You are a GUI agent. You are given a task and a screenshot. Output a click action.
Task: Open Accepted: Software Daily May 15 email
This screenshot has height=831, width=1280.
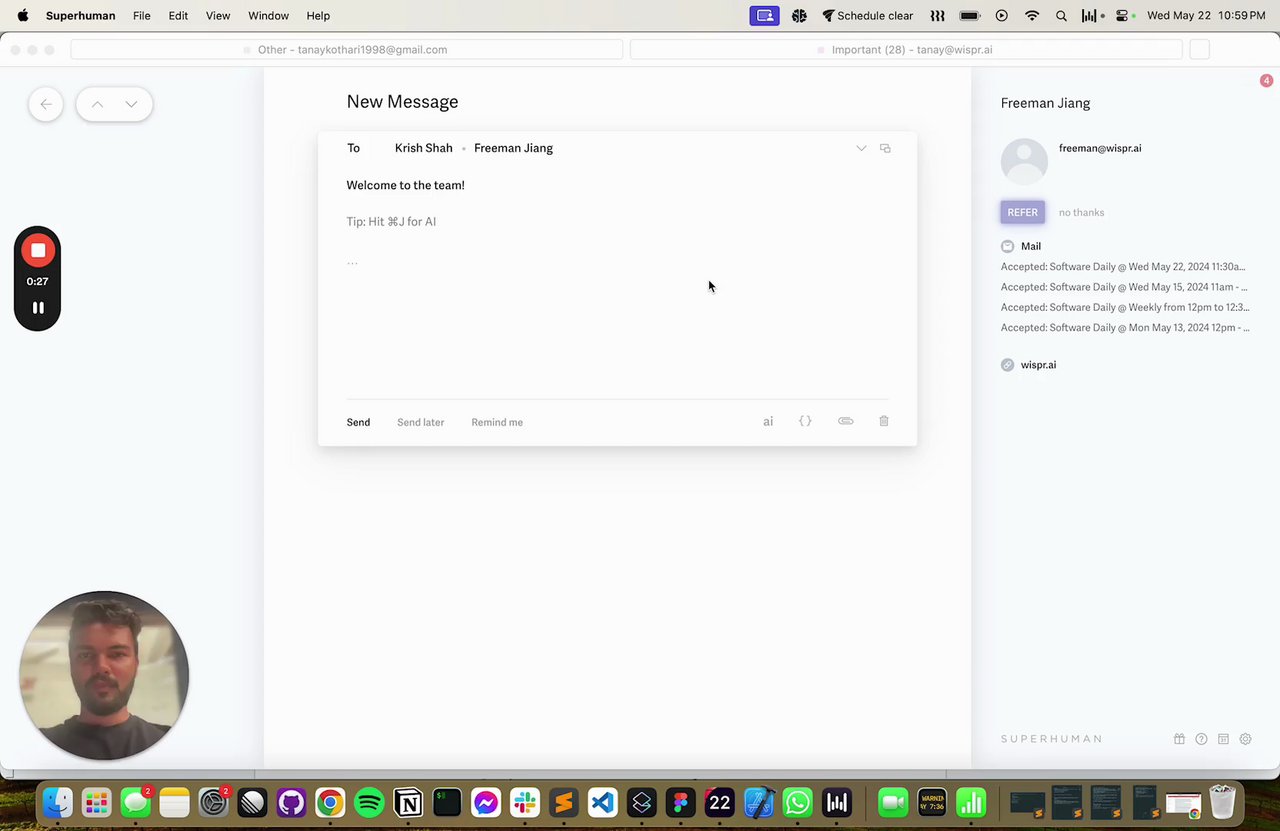pos(1124,287)
